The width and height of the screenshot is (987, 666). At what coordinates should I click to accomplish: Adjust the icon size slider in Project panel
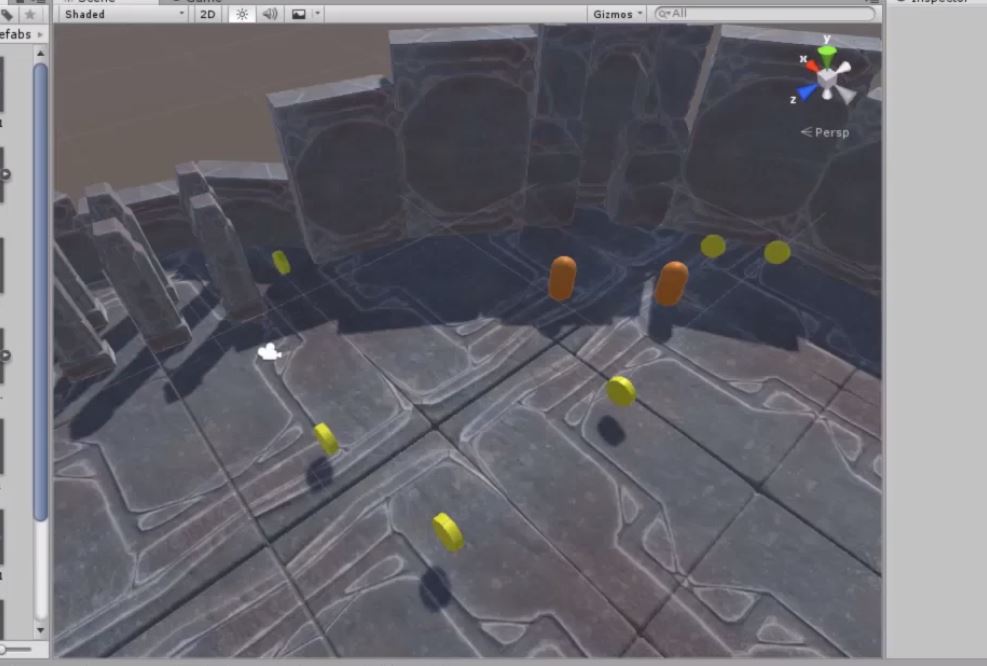pos(16,648)
